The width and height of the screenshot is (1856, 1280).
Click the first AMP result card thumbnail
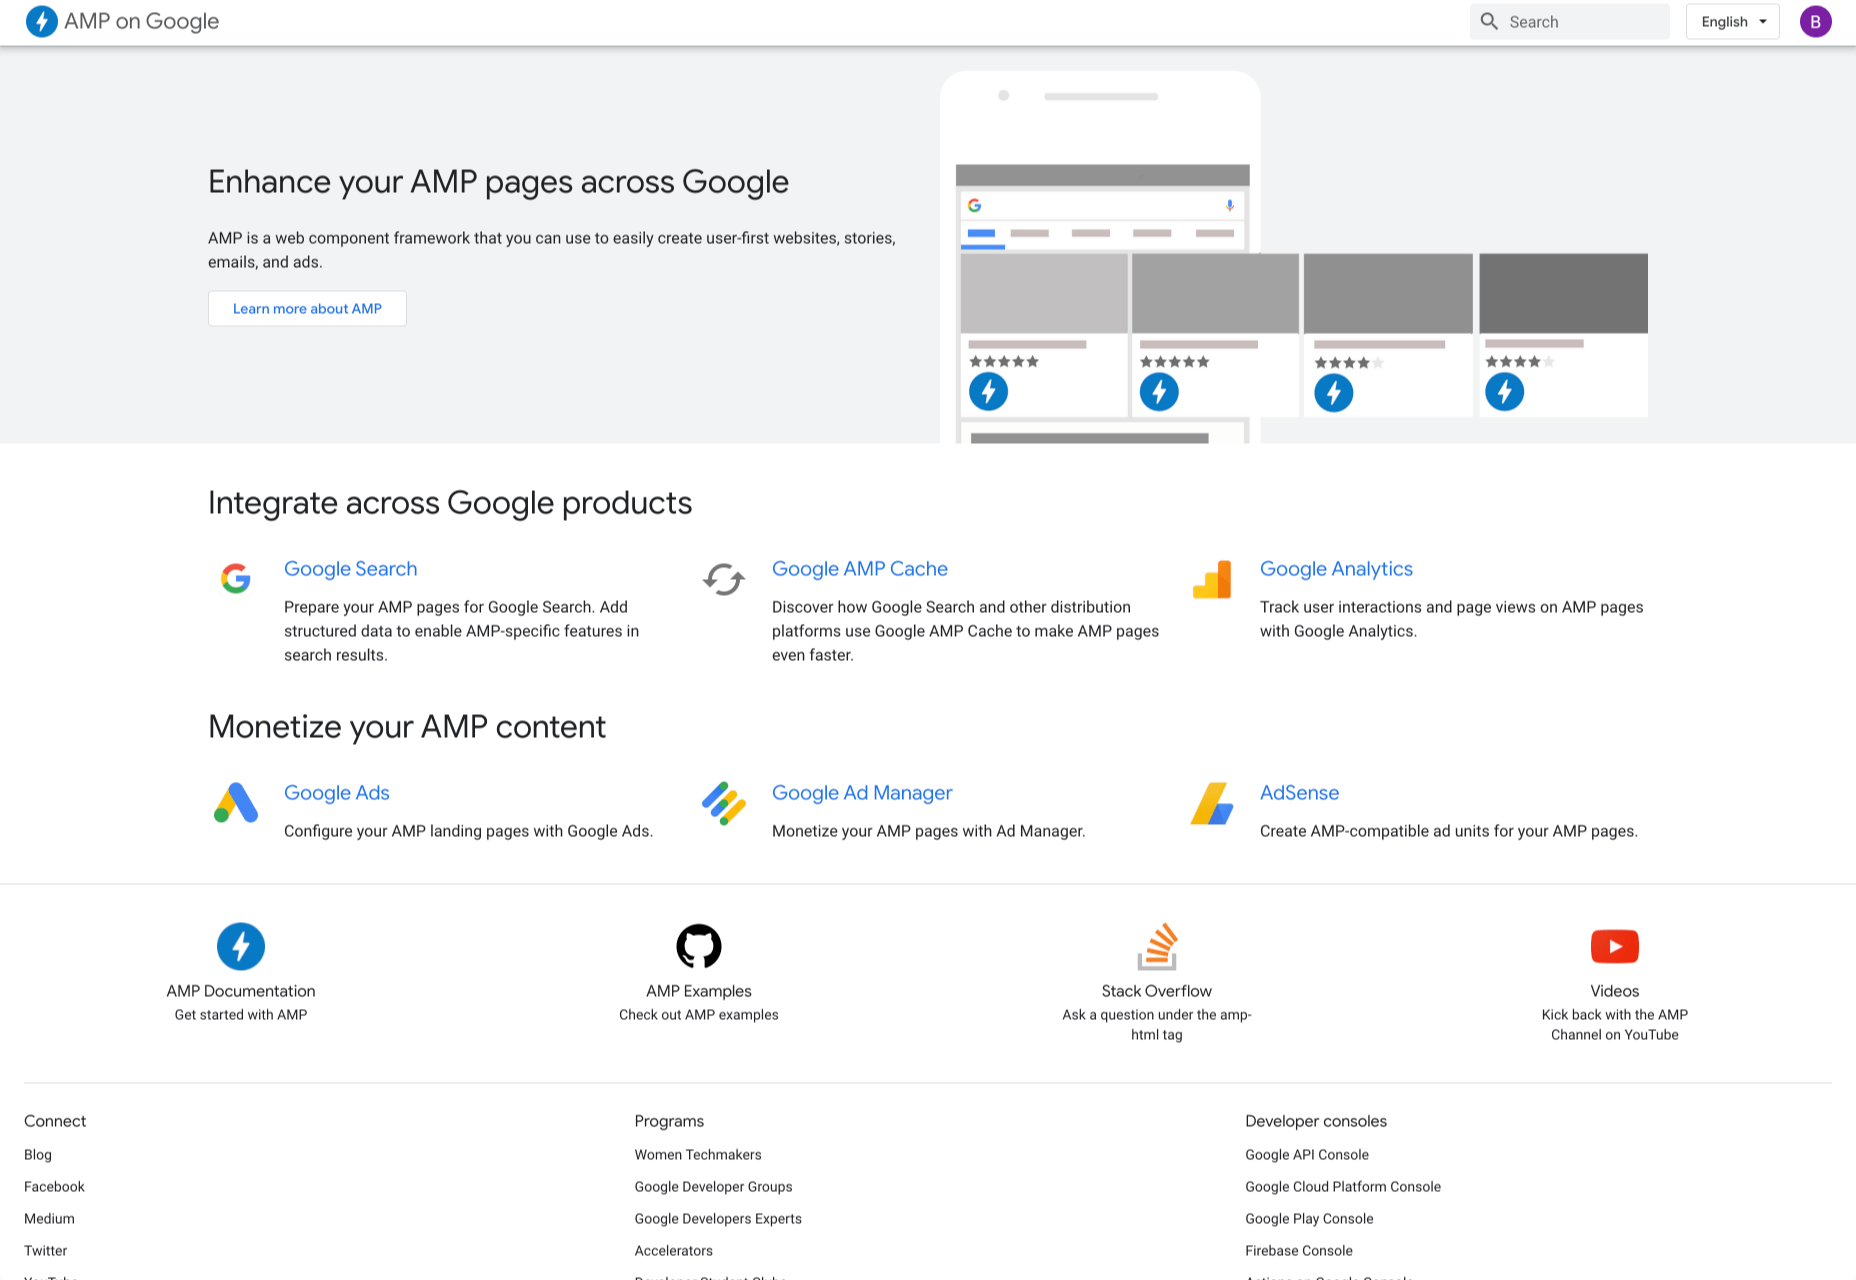[1044, 293]
